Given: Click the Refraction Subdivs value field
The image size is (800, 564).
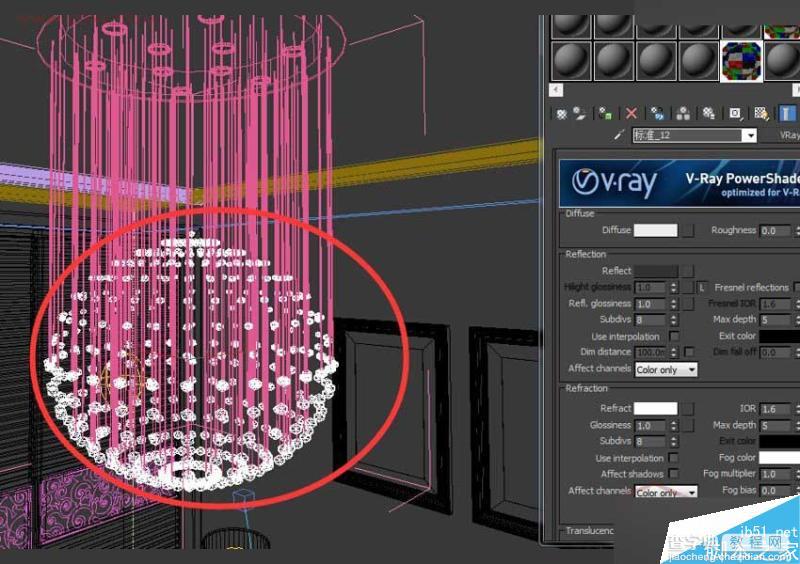Looking at the screenshot, I should point(651,441).
